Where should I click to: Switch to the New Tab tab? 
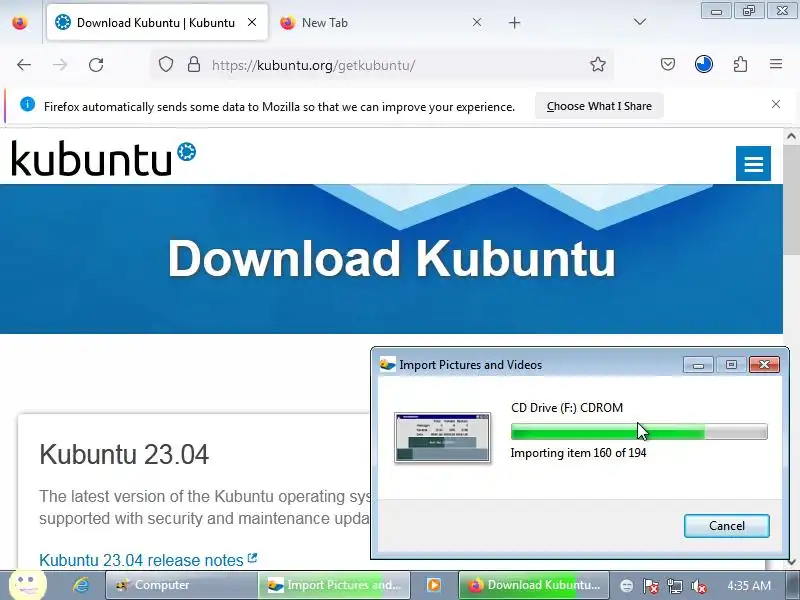click(x=381, y=22)
